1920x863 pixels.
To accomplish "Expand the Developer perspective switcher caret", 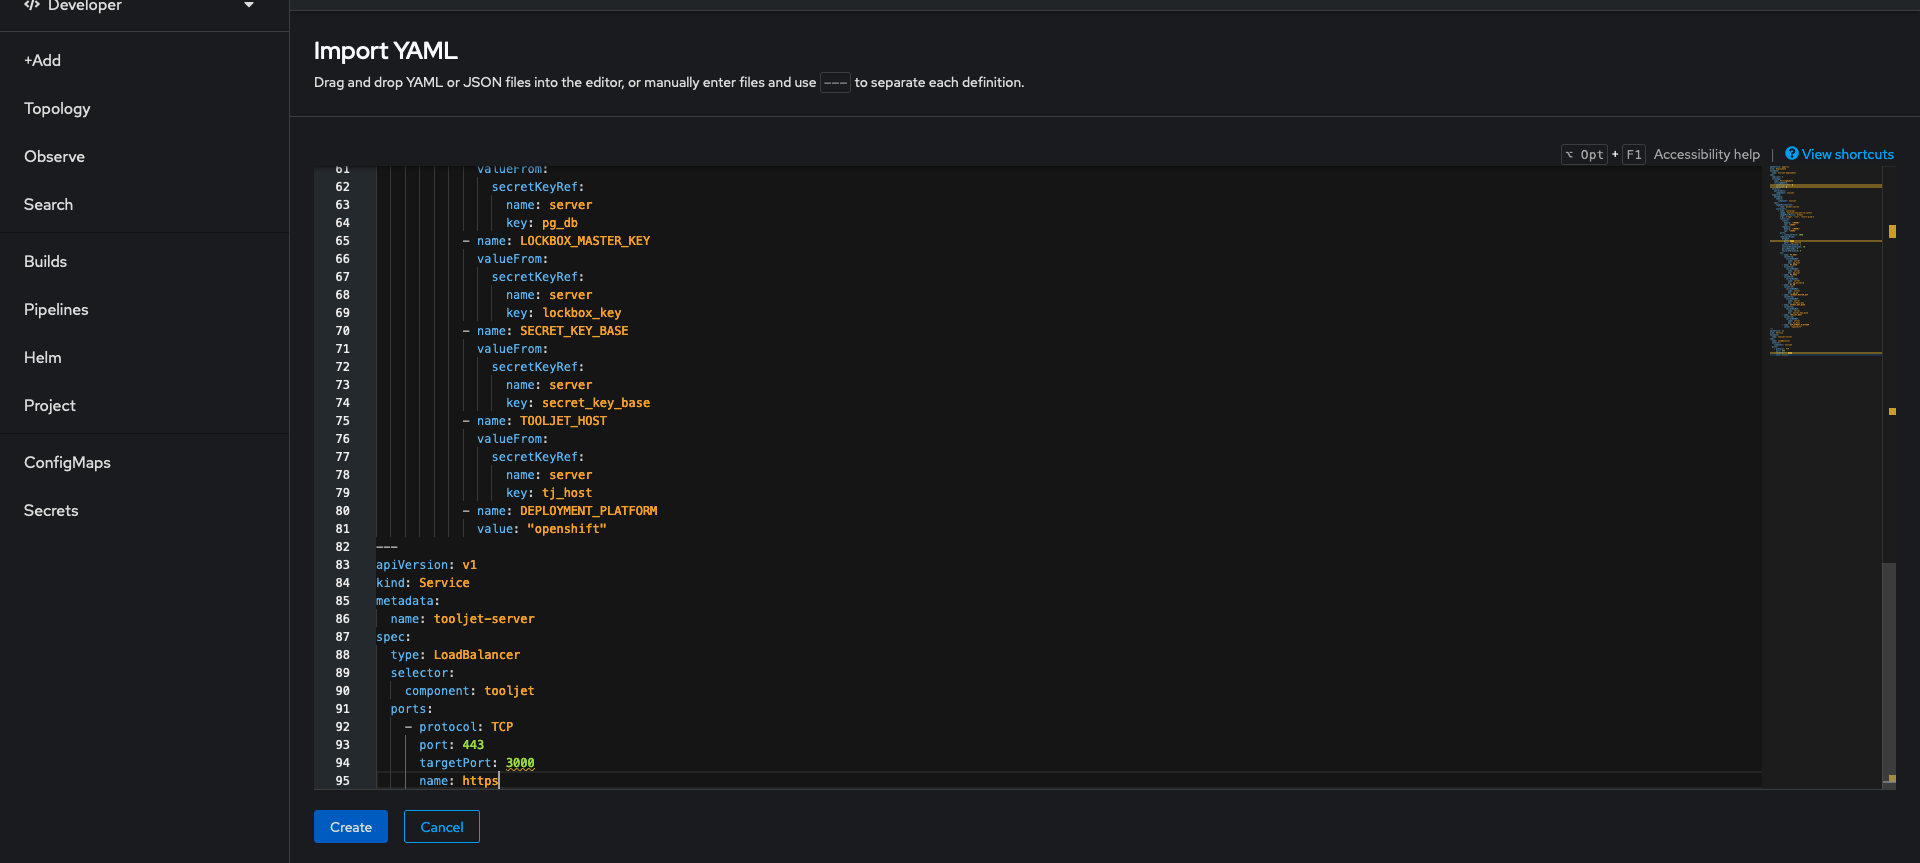I will click(249, 5).
